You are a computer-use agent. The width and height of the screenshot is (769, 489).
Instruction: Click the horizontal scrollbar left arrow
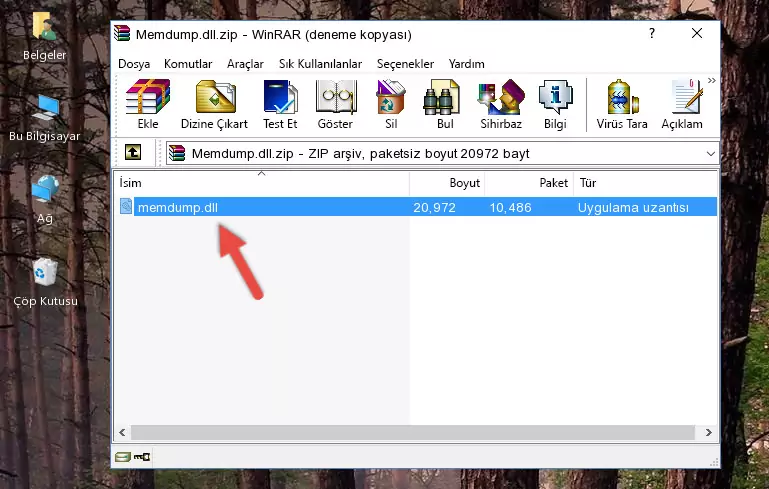click(x=123, y=432)
